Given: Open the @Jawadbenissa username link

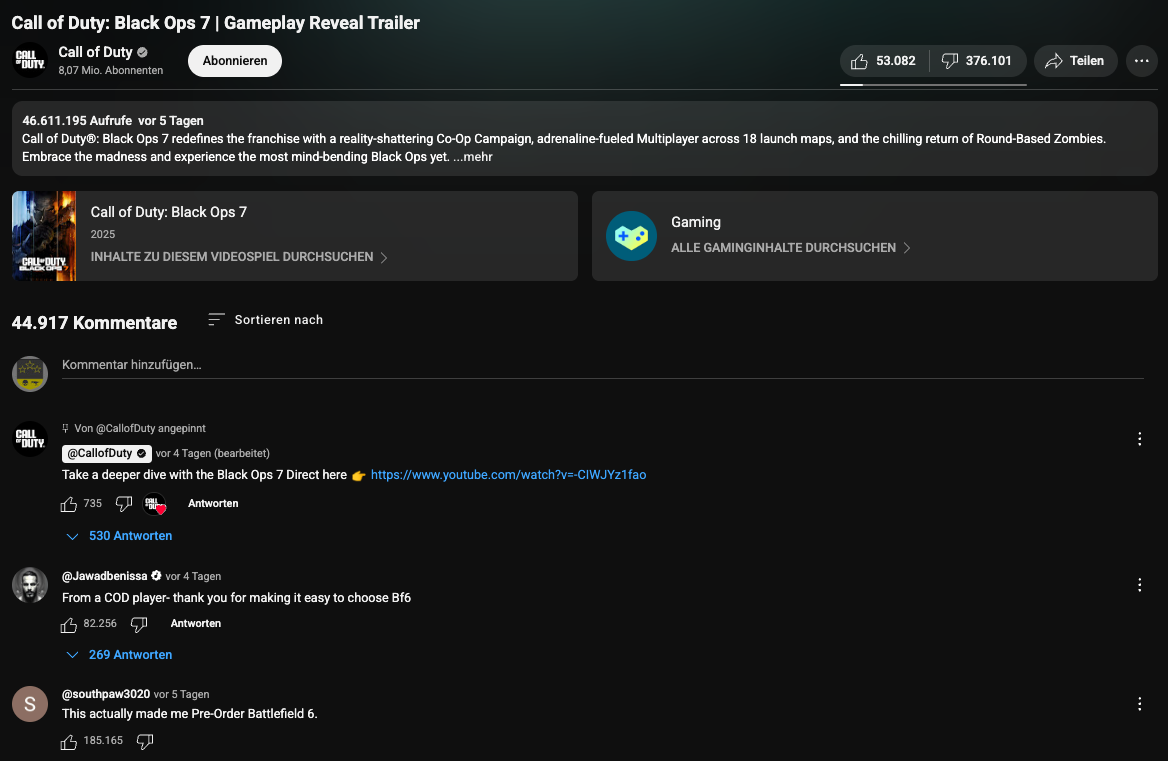Looking at the screenshot, I should 104,576.
